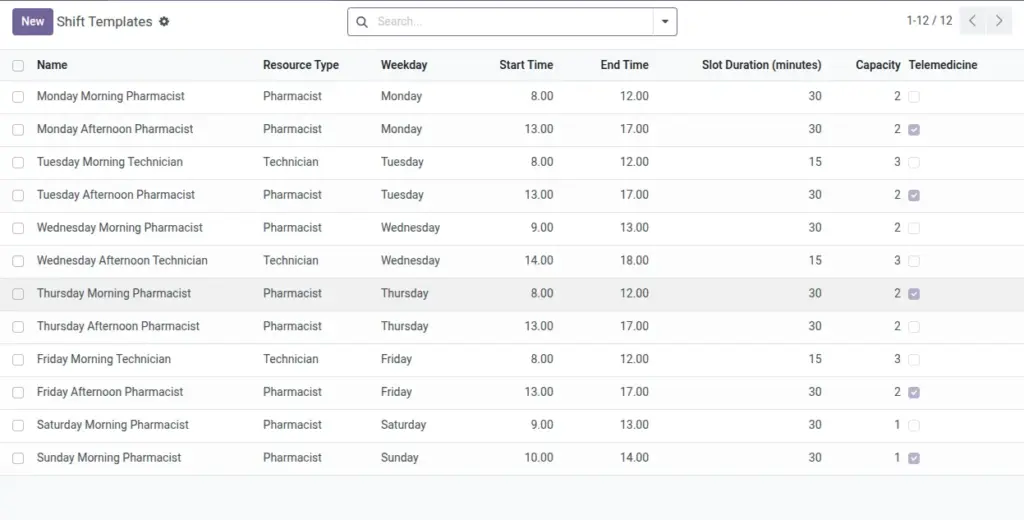Open the Thursday Afternoon Pharmacist record

point(118,326)
